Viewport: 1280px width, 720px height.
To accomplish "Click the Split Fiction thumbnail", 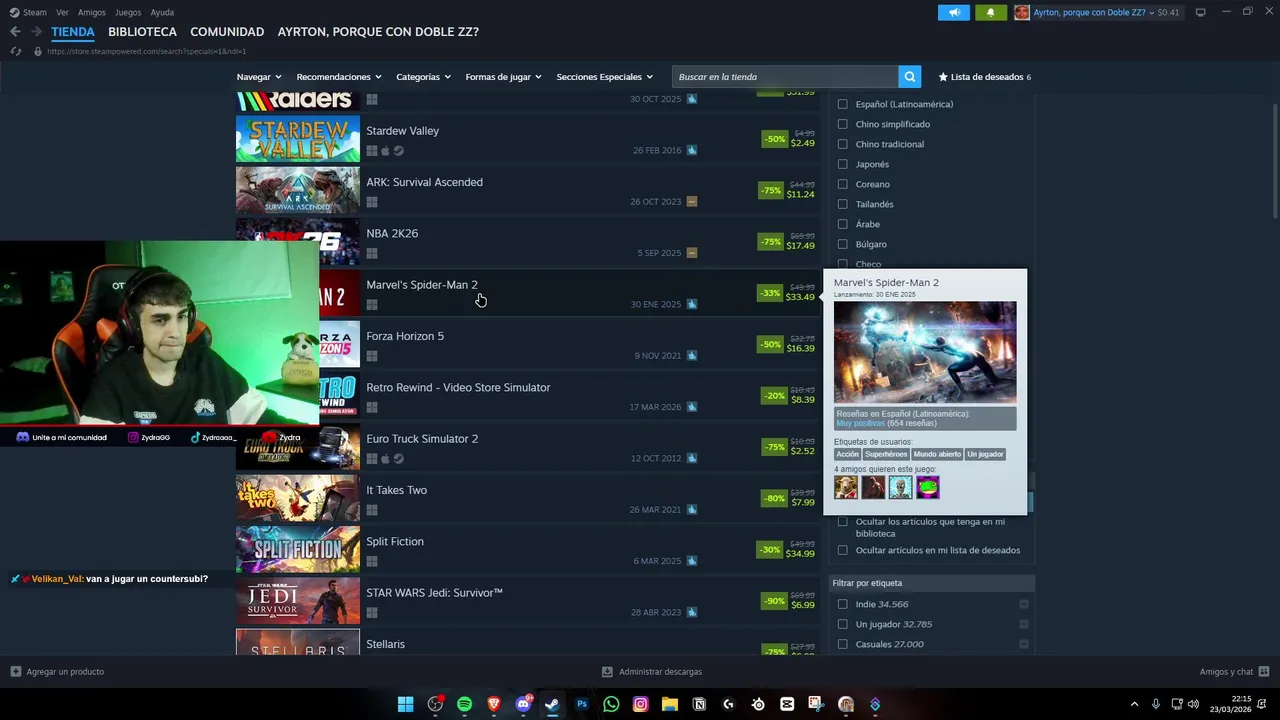I will 298,549.
